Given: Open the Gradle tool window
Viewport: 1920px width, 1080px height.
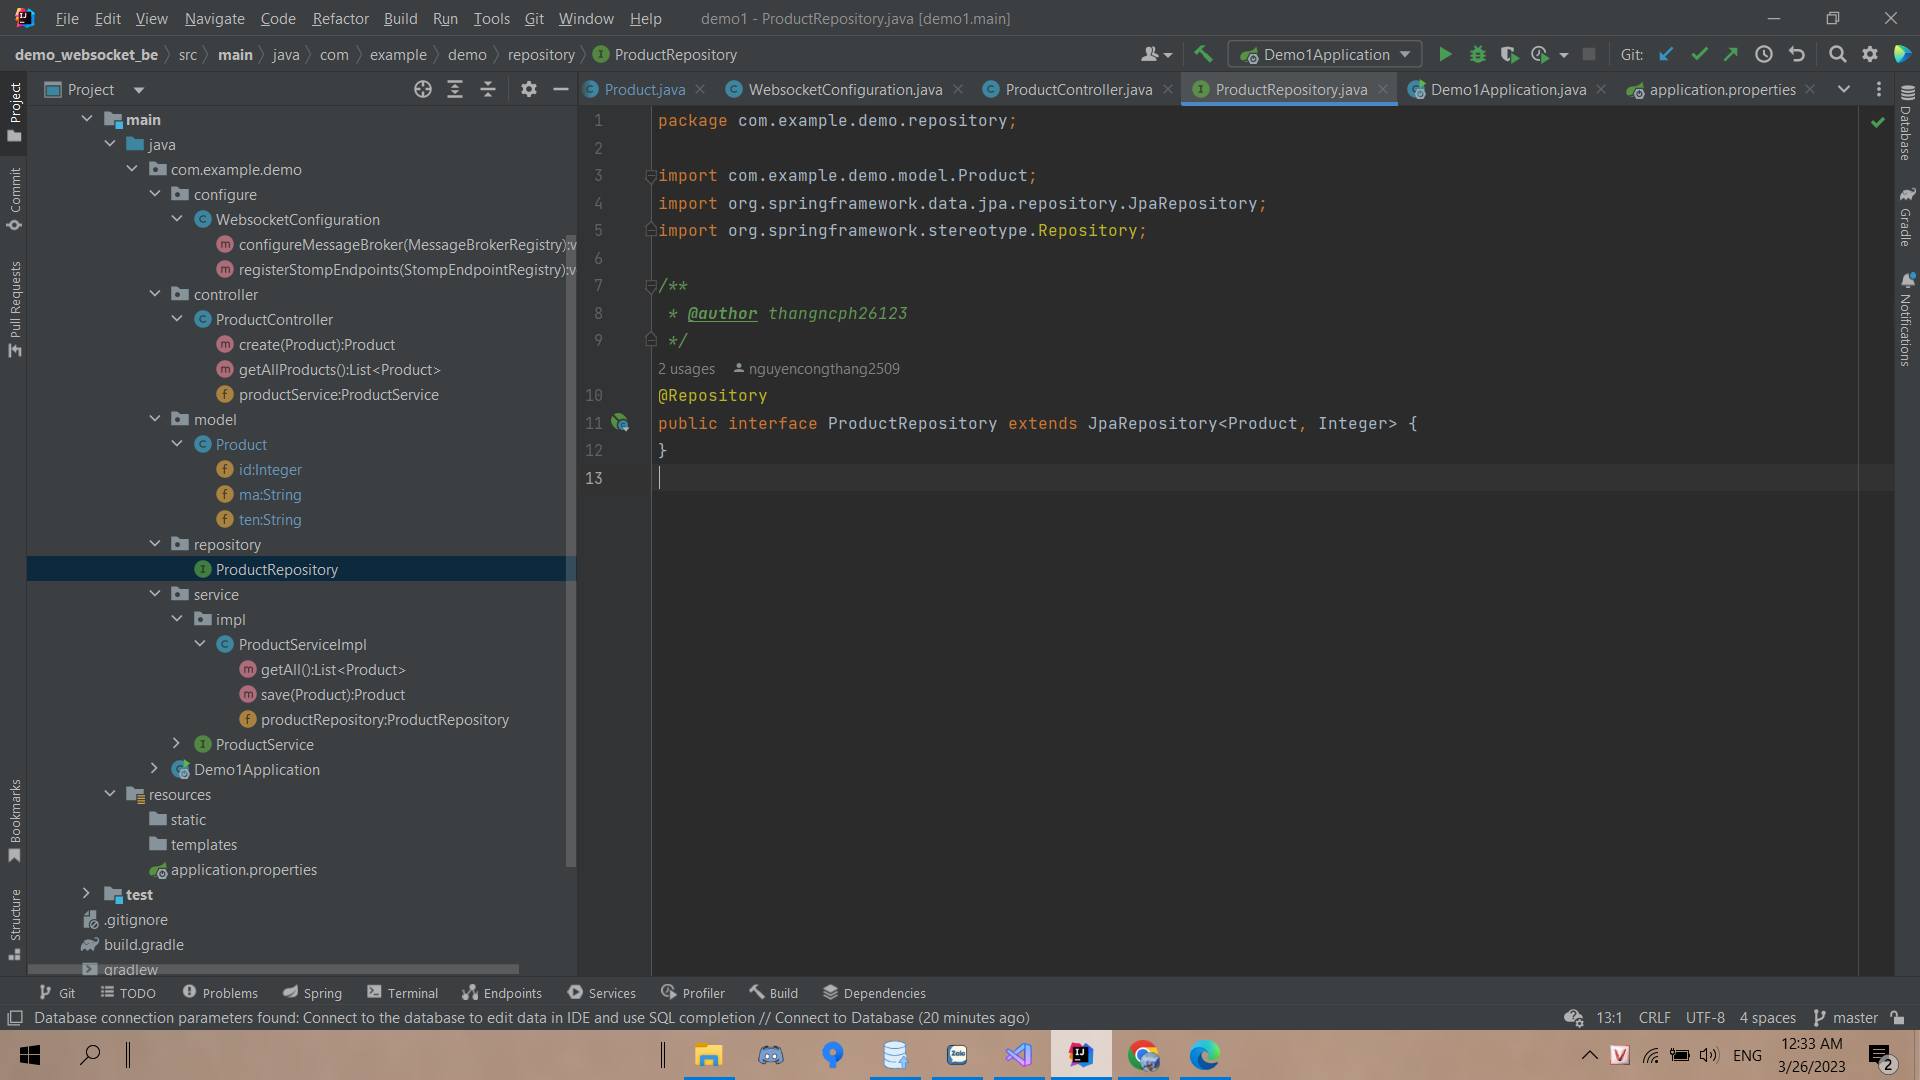Looking at the screenshot, I should click(1906, 216).
